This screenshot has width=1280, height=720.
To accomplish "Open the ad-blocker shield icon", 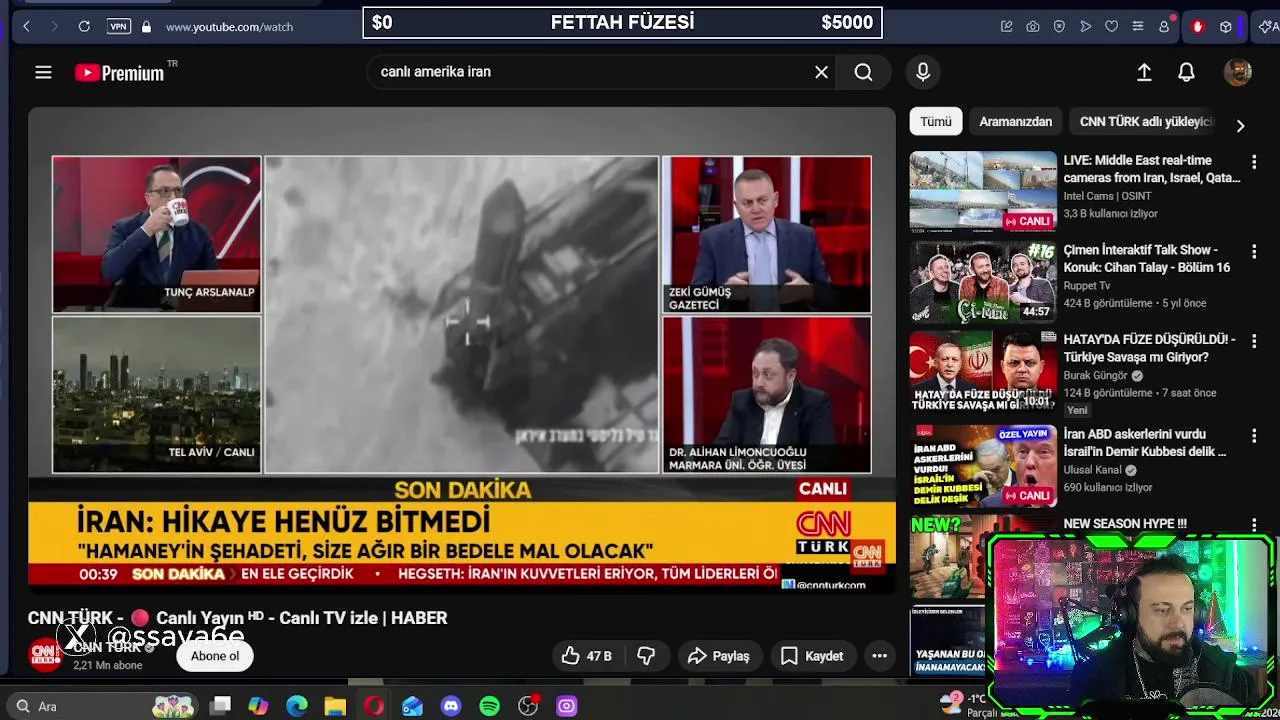I will click(x=1059, y=27).
